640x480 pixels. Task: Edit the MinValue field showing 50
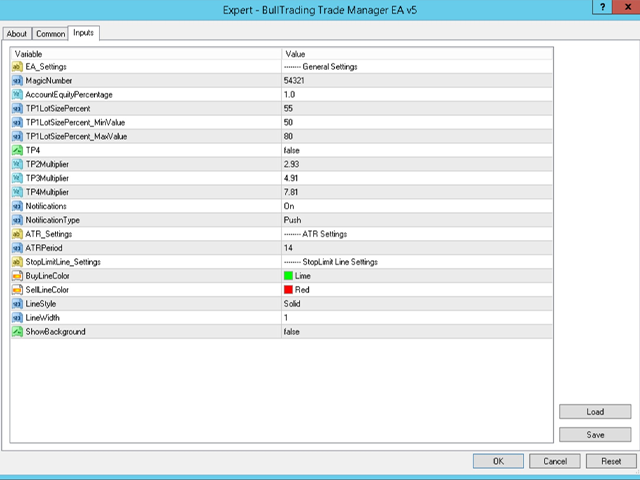417,122
